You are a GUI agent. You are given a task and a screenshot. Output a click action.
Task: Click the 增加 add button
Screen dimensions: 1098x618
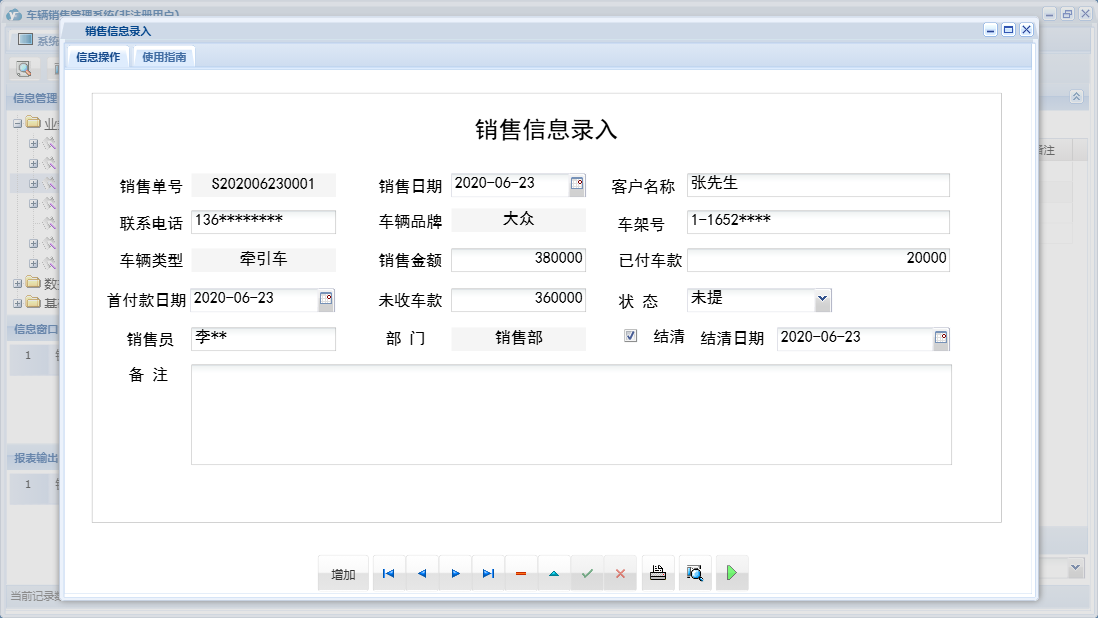click(x=343, y=573)
